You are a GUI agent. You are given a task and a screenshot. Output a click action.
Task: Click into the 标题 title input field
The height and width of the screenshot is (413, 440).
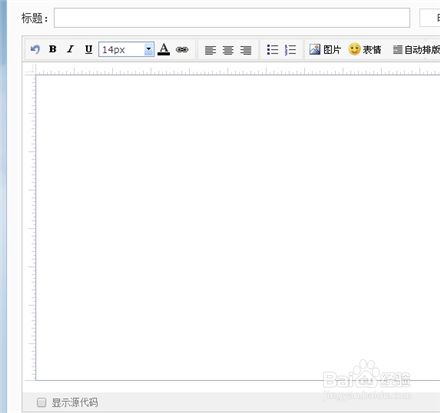232,18
